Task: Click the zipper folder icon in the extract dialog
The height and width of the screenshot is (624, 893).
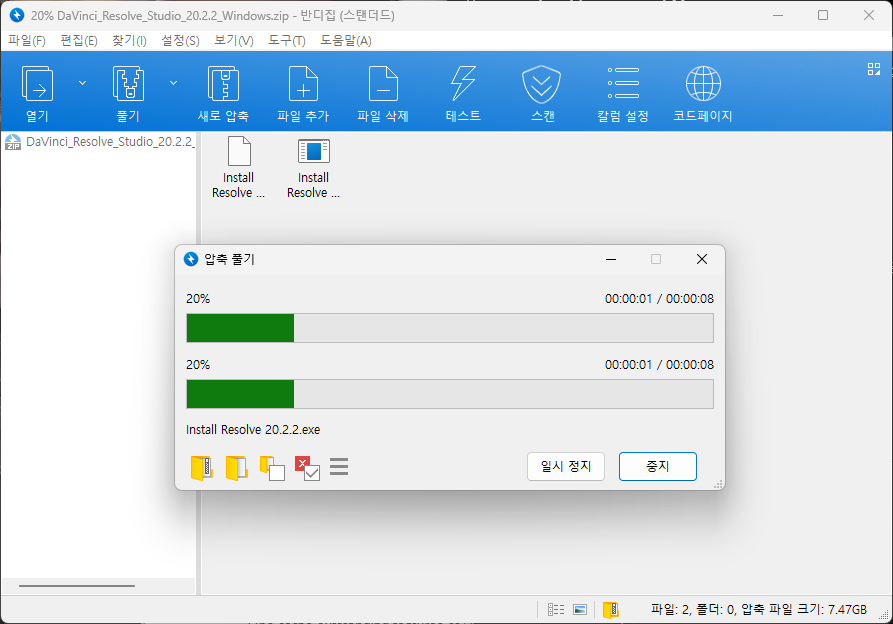Action: [x=202, y=468]
